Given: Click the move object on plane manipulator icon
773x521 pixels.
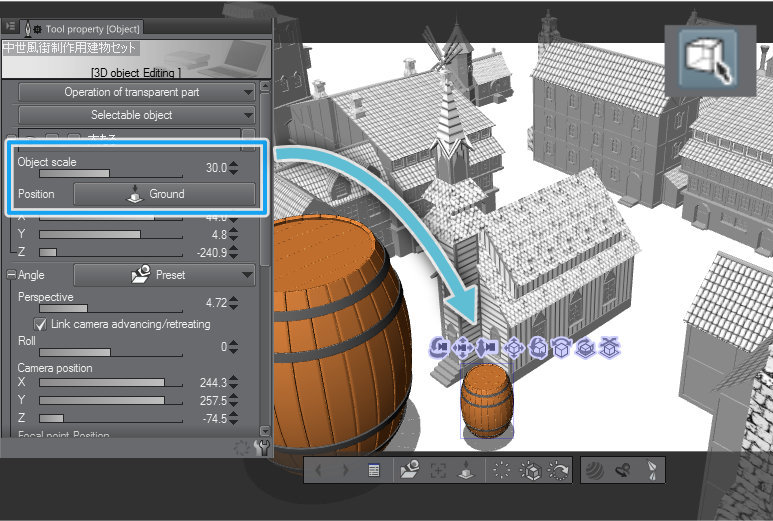Looking at the screenshot, I should click(x=514, y=347).
